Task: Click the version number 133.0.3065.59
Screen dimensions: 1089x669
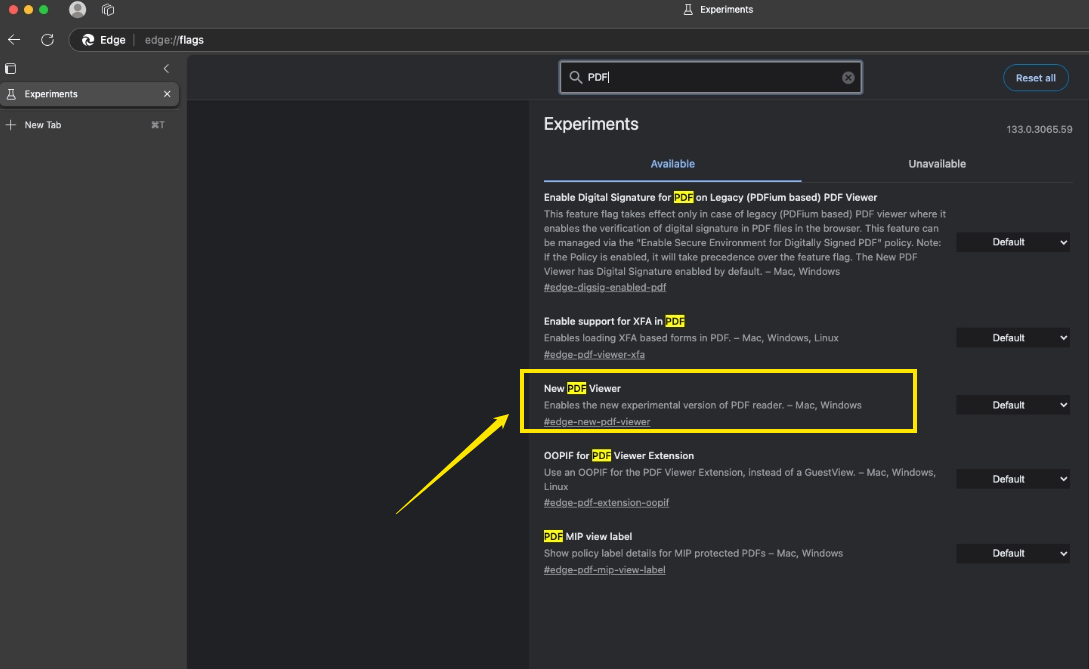Action: 1039,129
